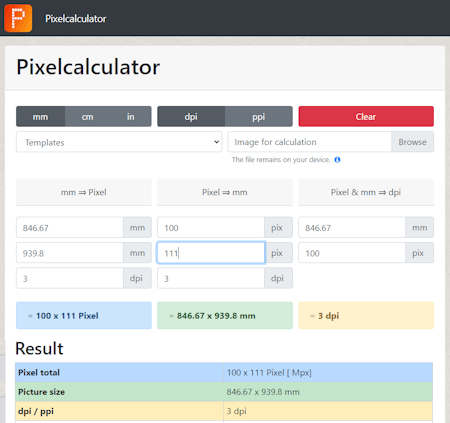Select ppi resolution mode
This screenshot has height=423, width=450.
[259, 117]
